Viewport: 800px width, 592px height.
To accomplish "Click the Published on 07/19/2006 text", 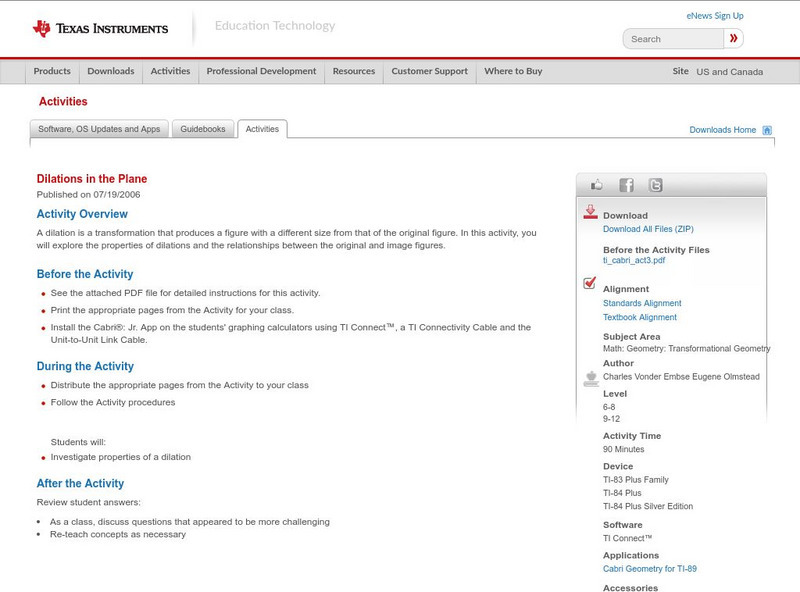I will (x=88, y=194).
